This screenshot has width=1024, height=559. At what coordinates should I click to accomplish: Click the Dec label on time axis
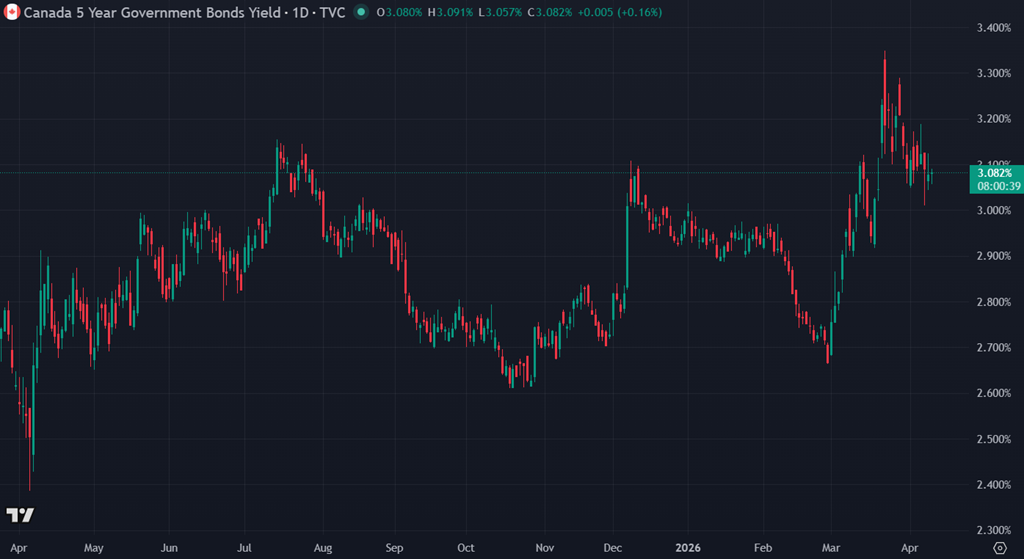612,548
